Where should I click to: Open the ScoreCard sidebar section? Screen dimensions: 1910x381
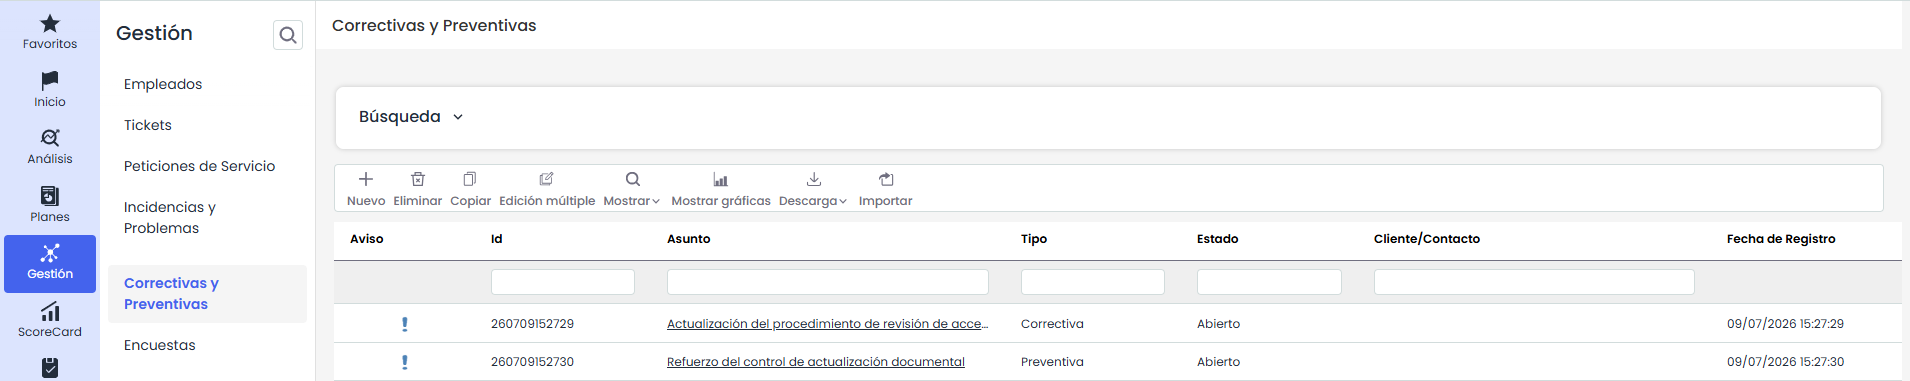[50, 320]
